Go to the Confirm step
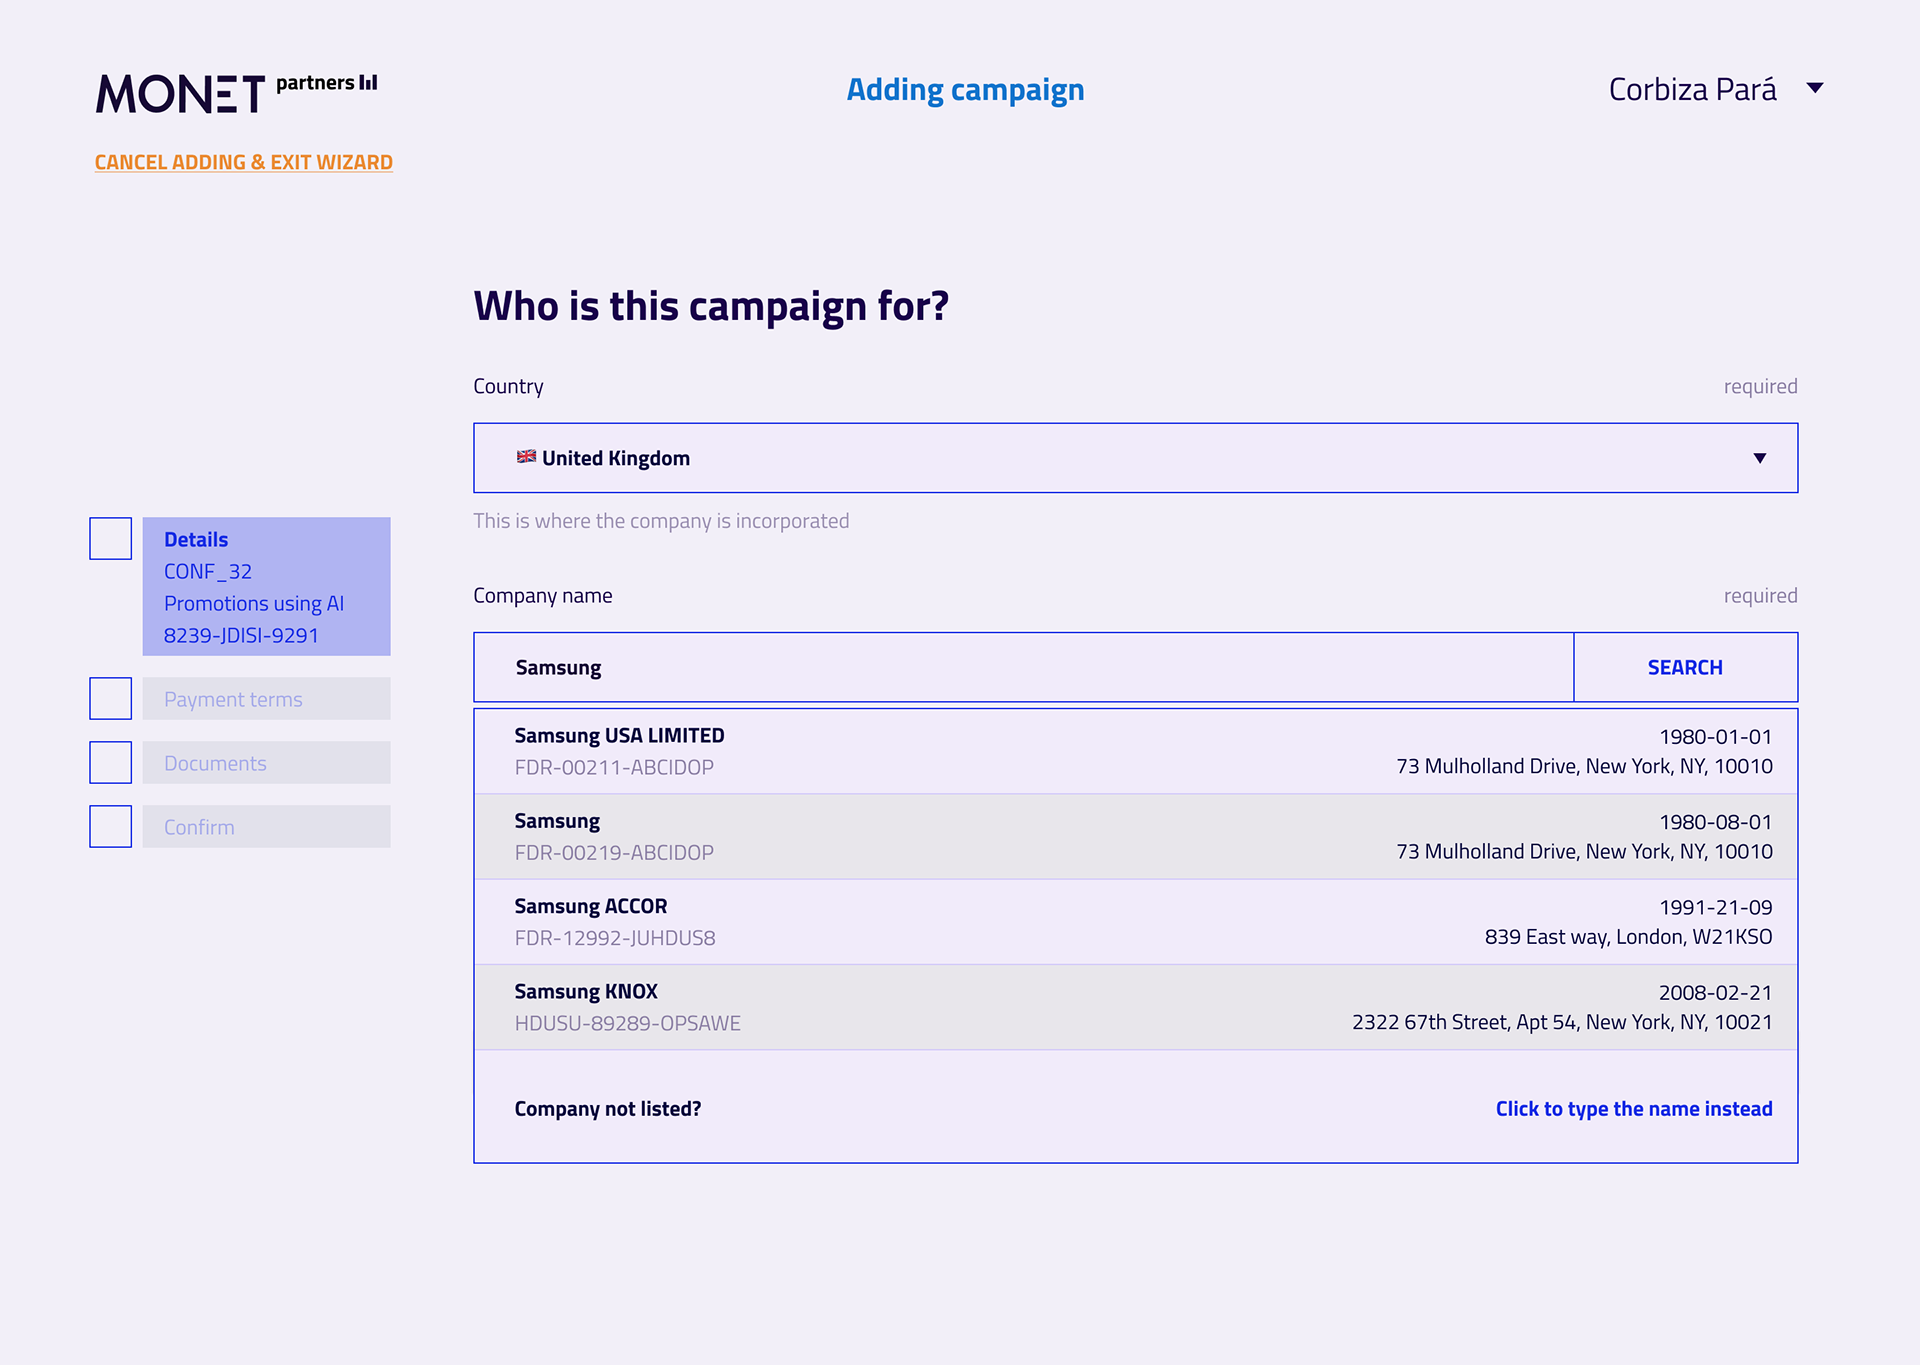Image resolution: width=1920 pixels, height=1365 pixels. (266, 827)
